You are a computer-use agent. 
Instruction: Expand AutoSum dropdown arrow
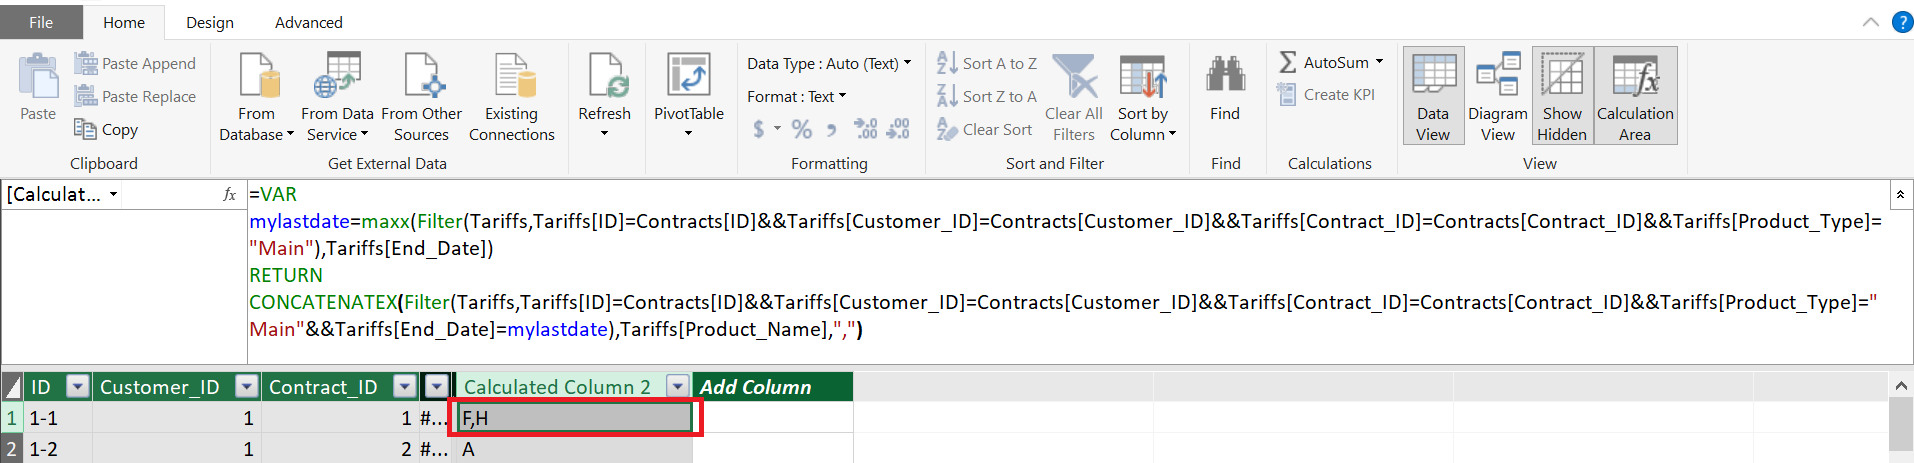point(1380,62)
